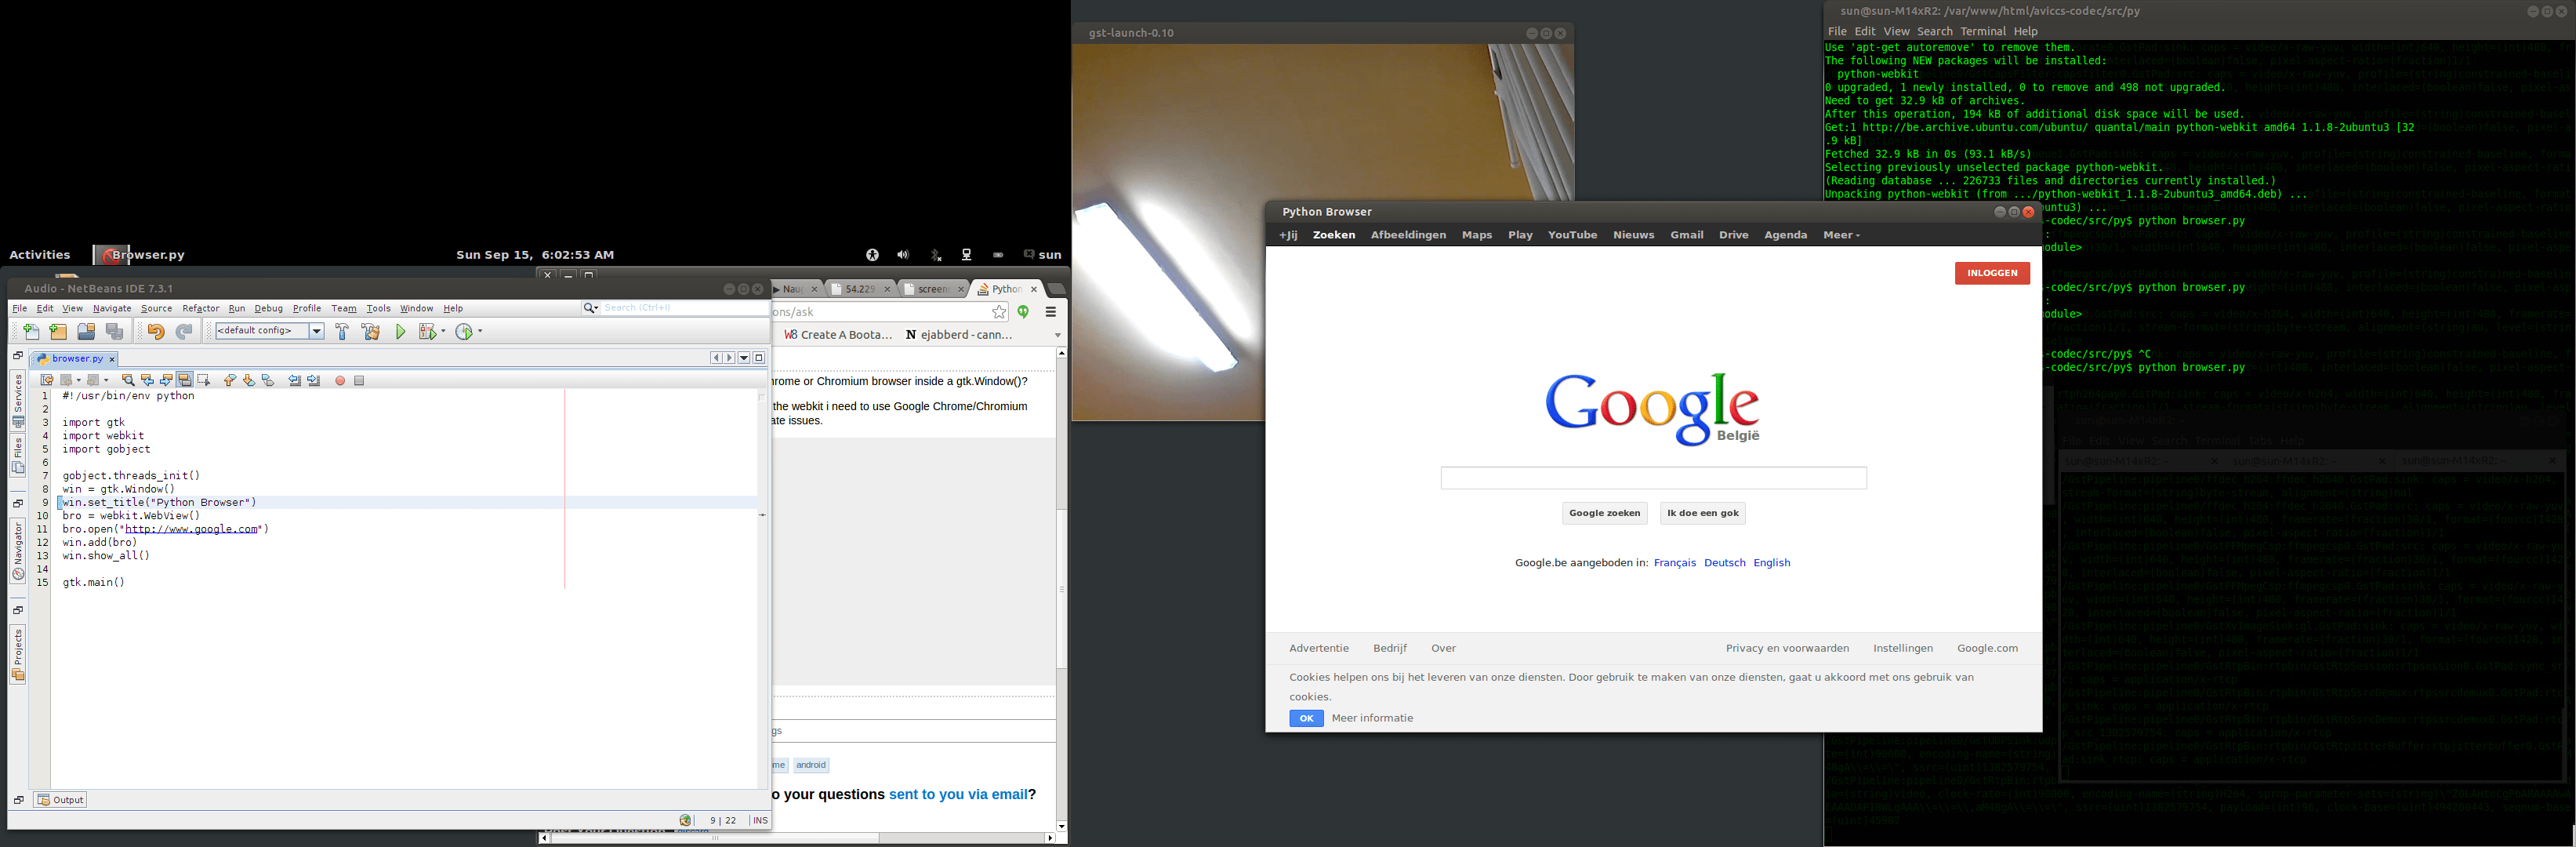The width and height of the screenshot is (2576, 847).
Task: Switch to the browser.py editor tab
Action: pyautogui.click(x=76, y=358)
